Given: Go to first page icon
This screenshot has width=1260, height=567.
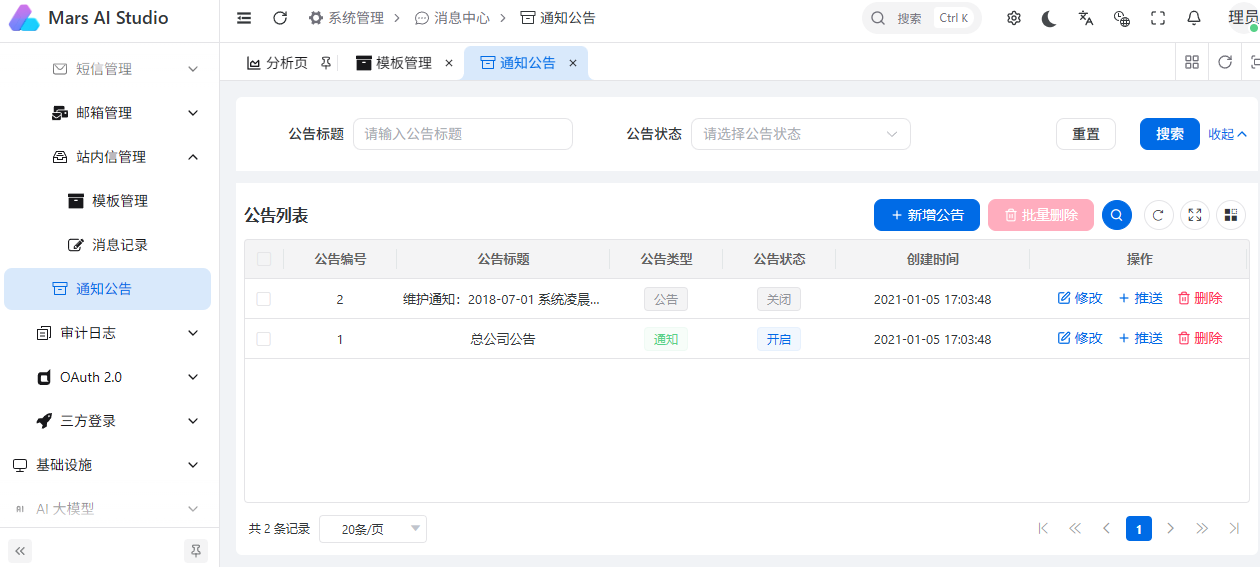Looking at the screenshot, I should pos(1043,528).
